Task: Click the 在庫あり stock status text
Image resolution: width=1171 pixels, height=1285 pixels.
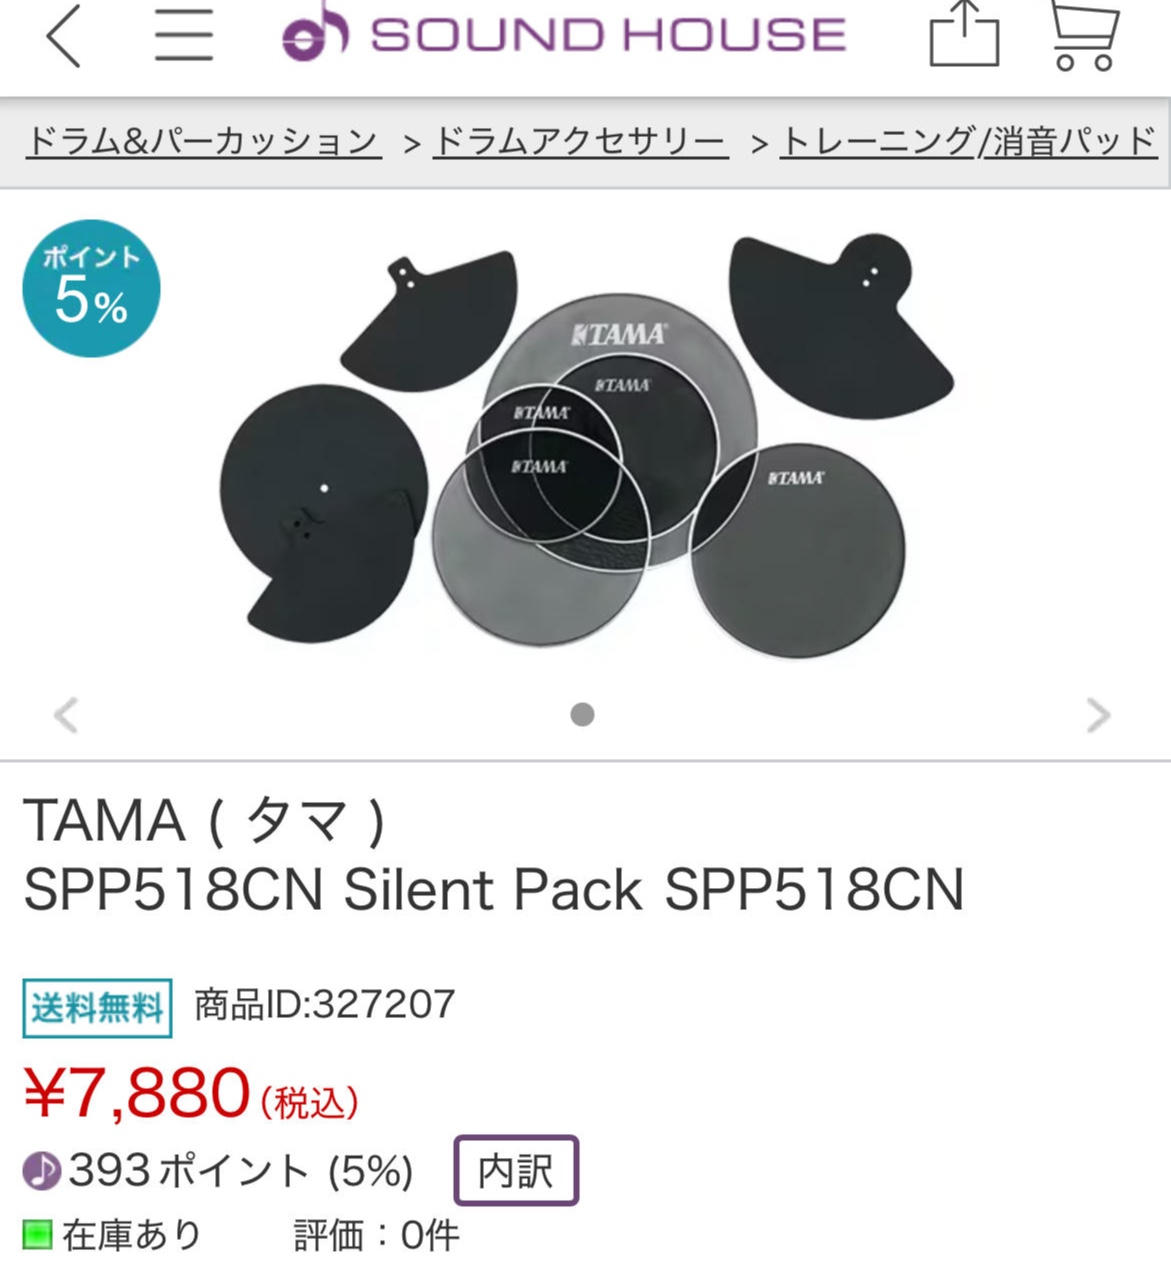Action: tap(132, 1235)
